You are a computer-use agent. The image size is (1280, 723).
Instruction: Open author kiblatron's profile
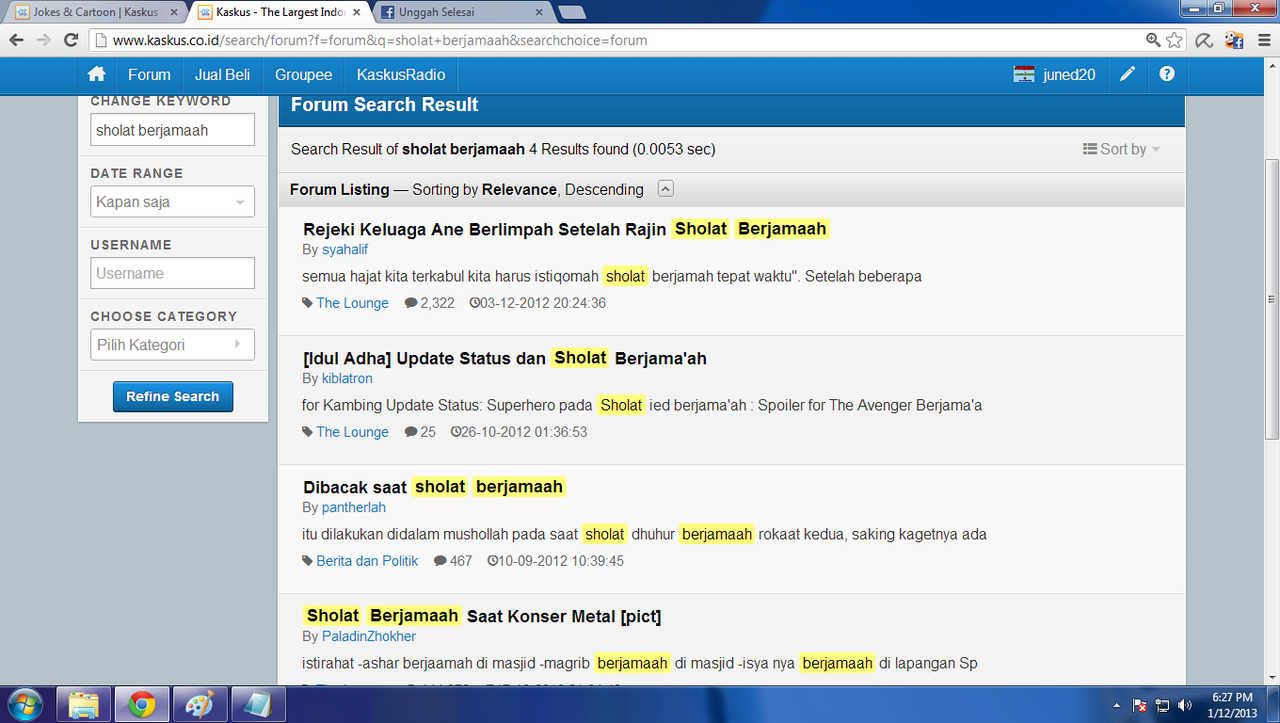pyautogui.click(x=347, y=378)
